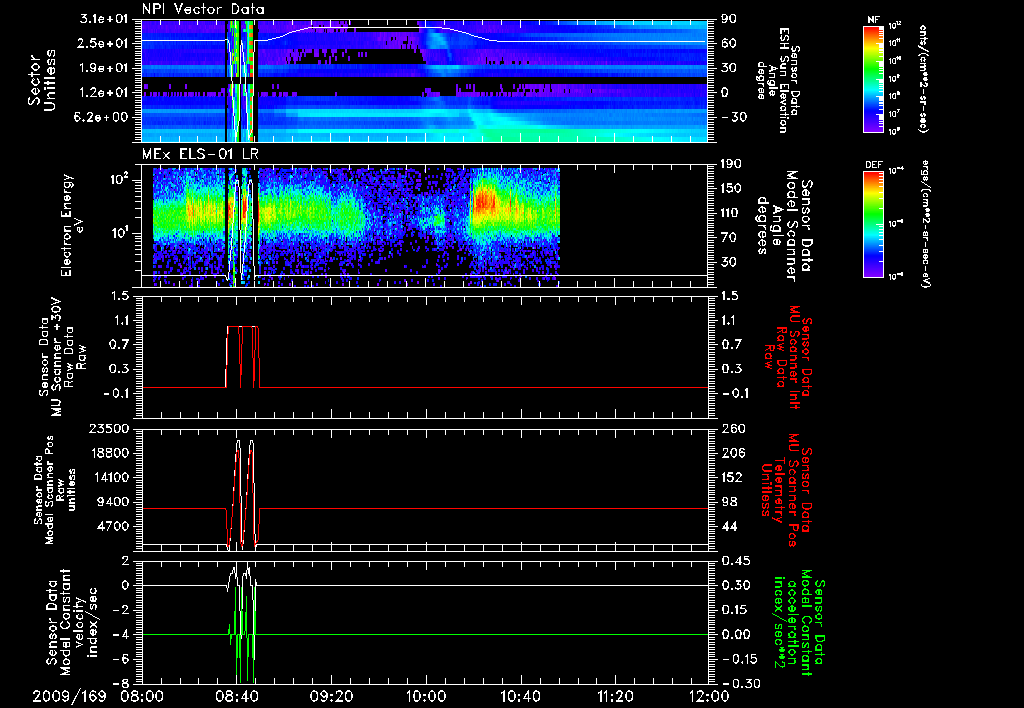Click the -30 degree sun elevation tick
This screenshot has height=708, width=1024.
point(733,118)
